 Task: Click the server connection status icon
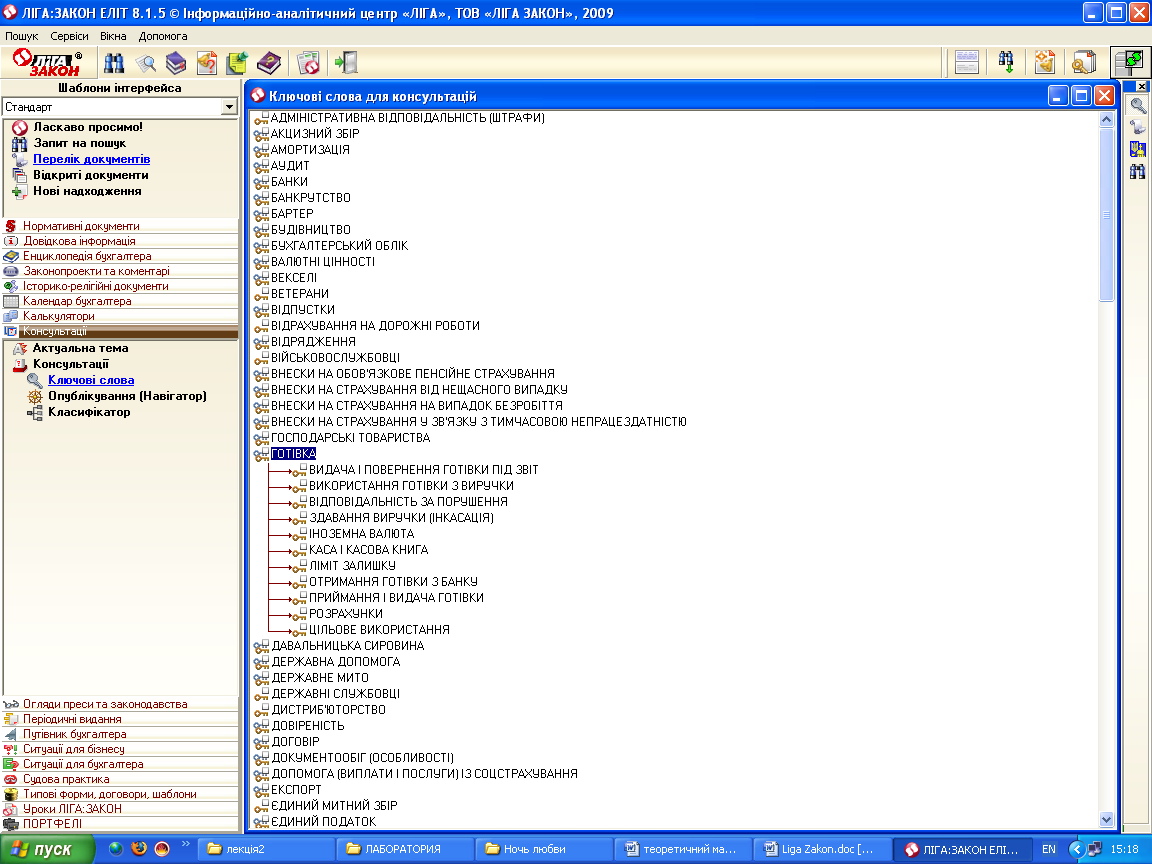(1130, 63)
